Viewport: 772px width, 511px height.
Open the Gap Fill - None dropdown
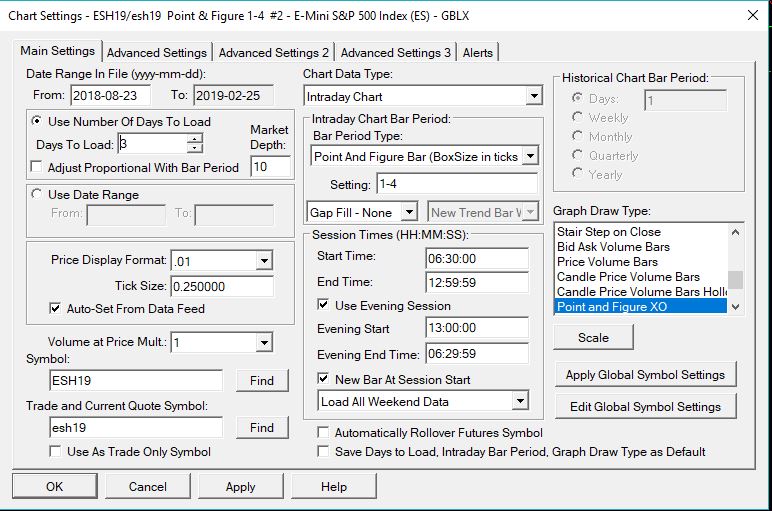[409, 212]
